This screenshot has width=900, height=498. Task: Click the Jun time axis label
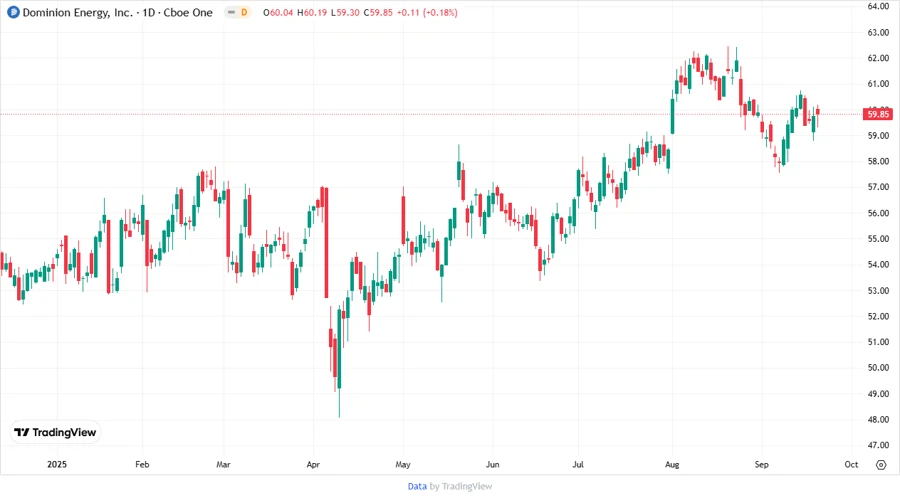click(x=492, y=465)
